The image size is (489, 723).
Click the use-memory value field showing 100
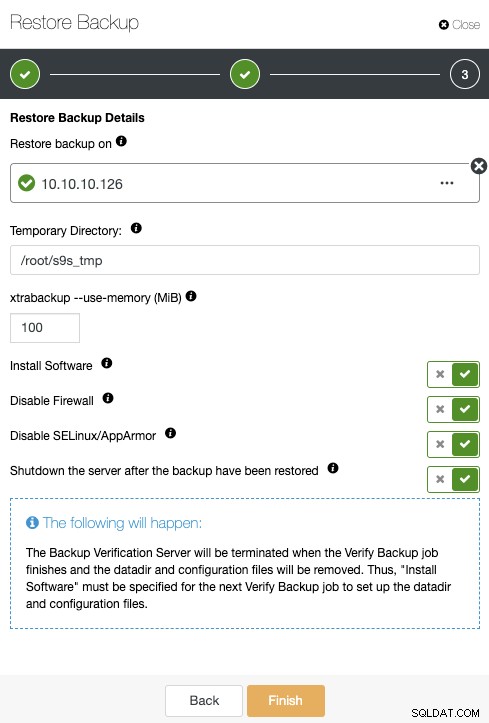(45, 328)
